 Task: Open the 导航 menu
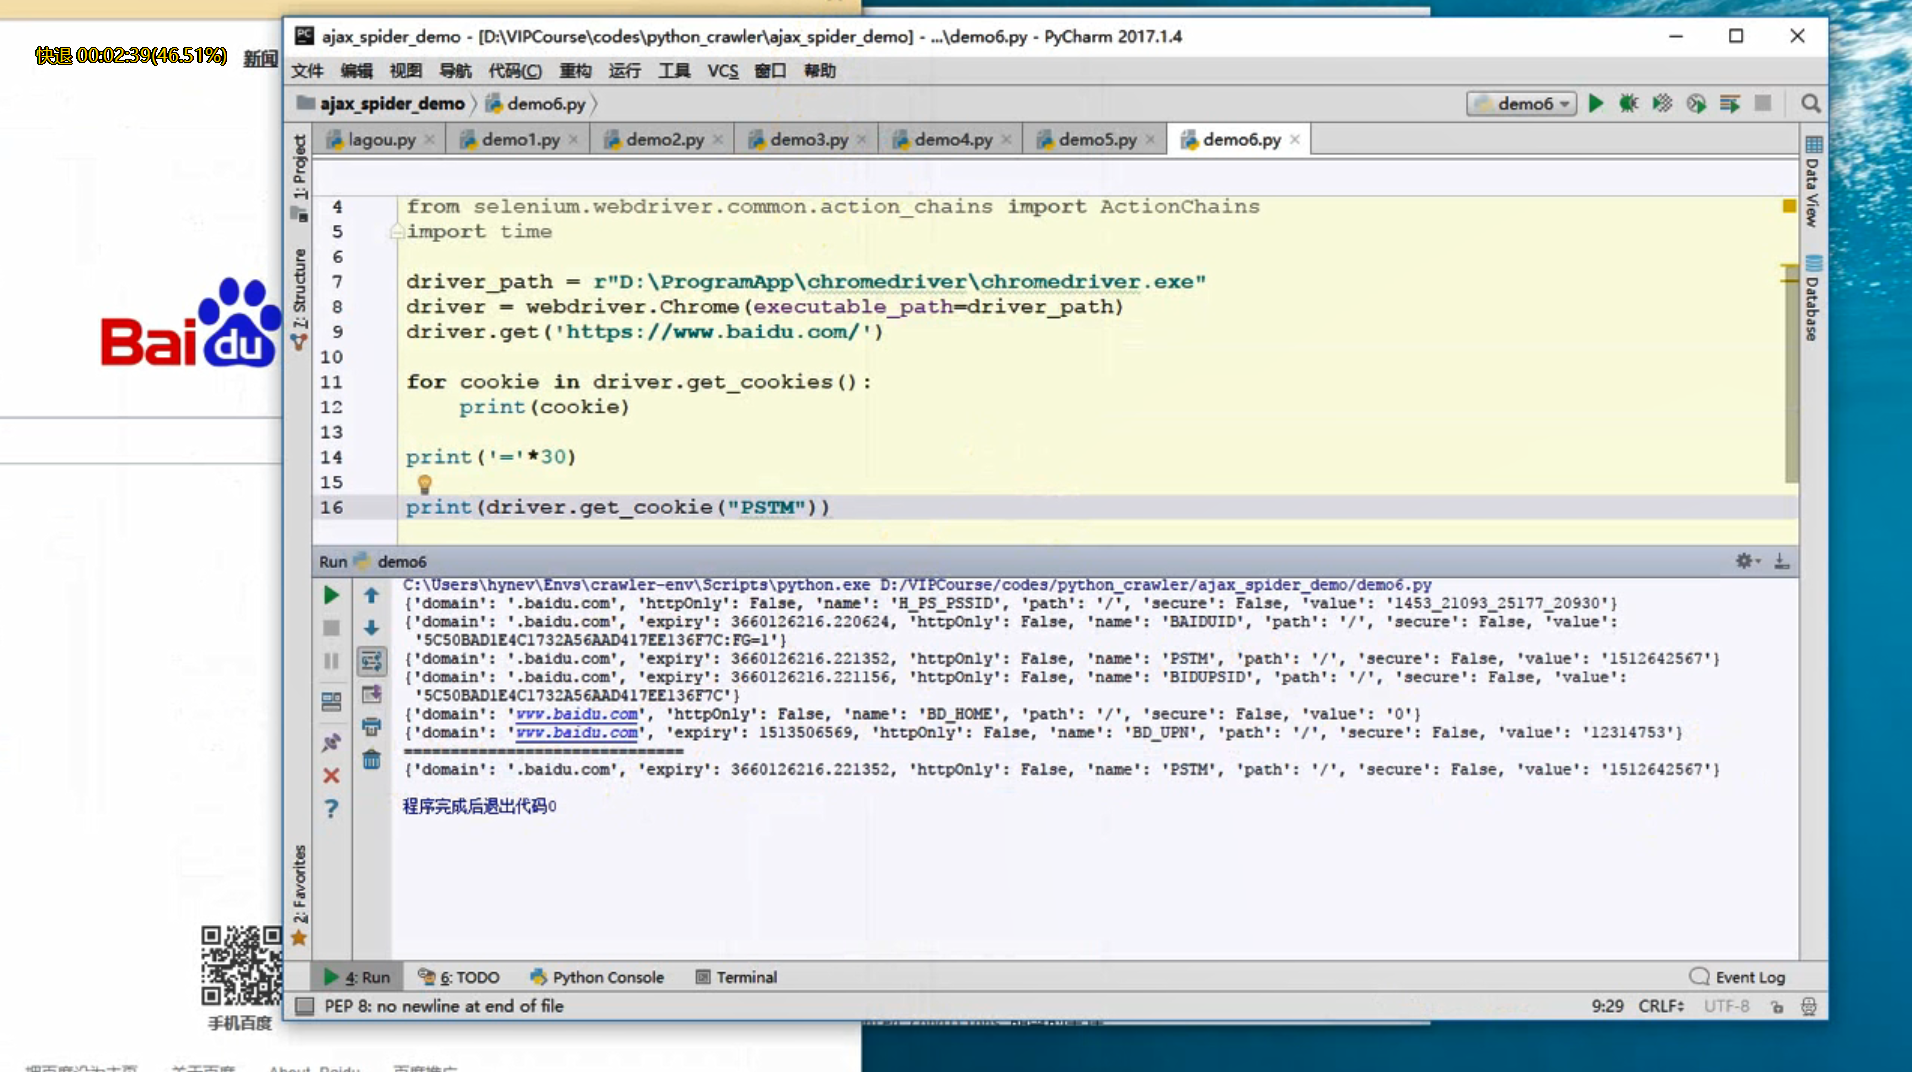point(455,70)
